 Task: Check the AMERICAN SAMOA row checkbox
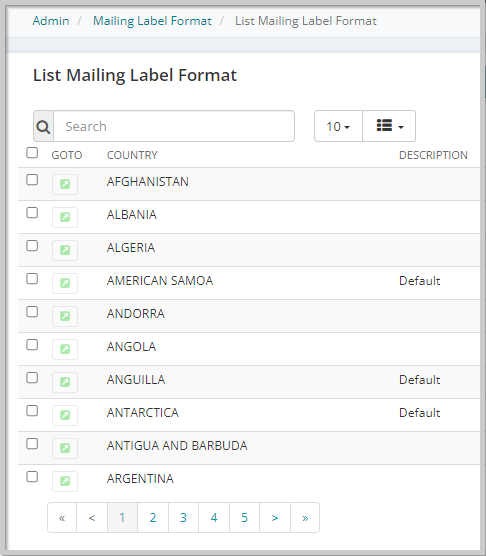(x=32, y=279)
